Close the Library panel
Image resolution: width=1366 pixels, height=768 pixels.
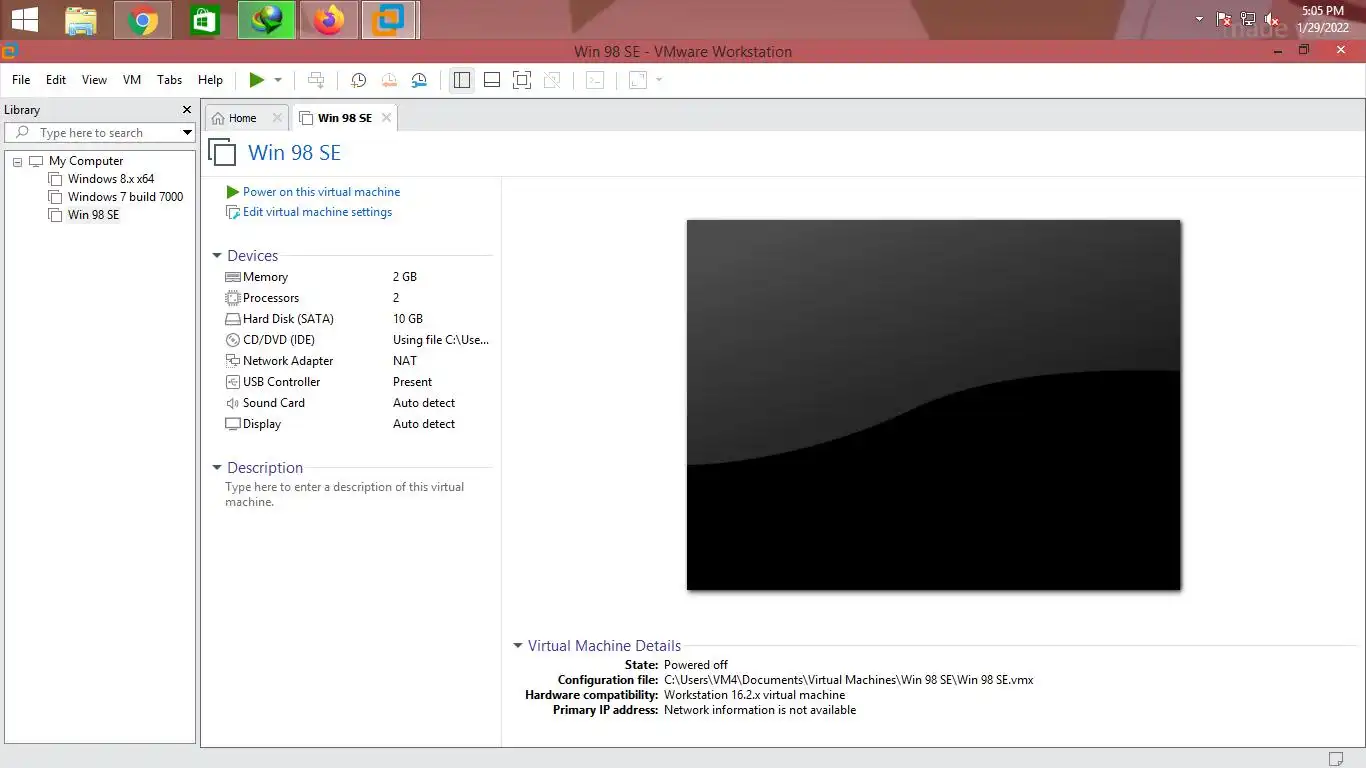[x=186, y=110]
